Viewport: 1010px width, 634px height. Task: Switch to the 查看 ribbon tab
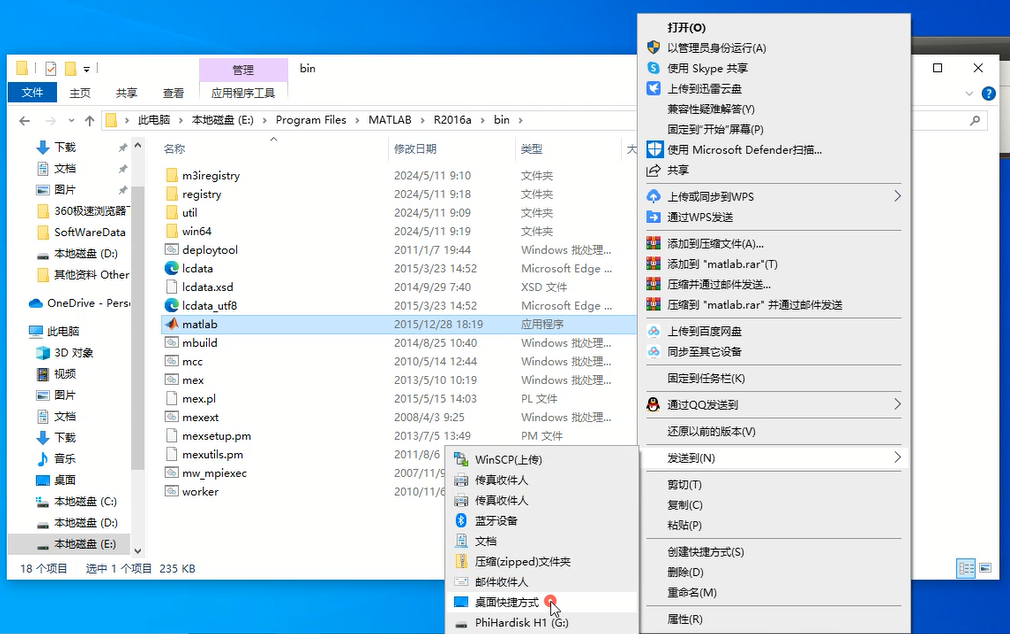tap(173, 93)
